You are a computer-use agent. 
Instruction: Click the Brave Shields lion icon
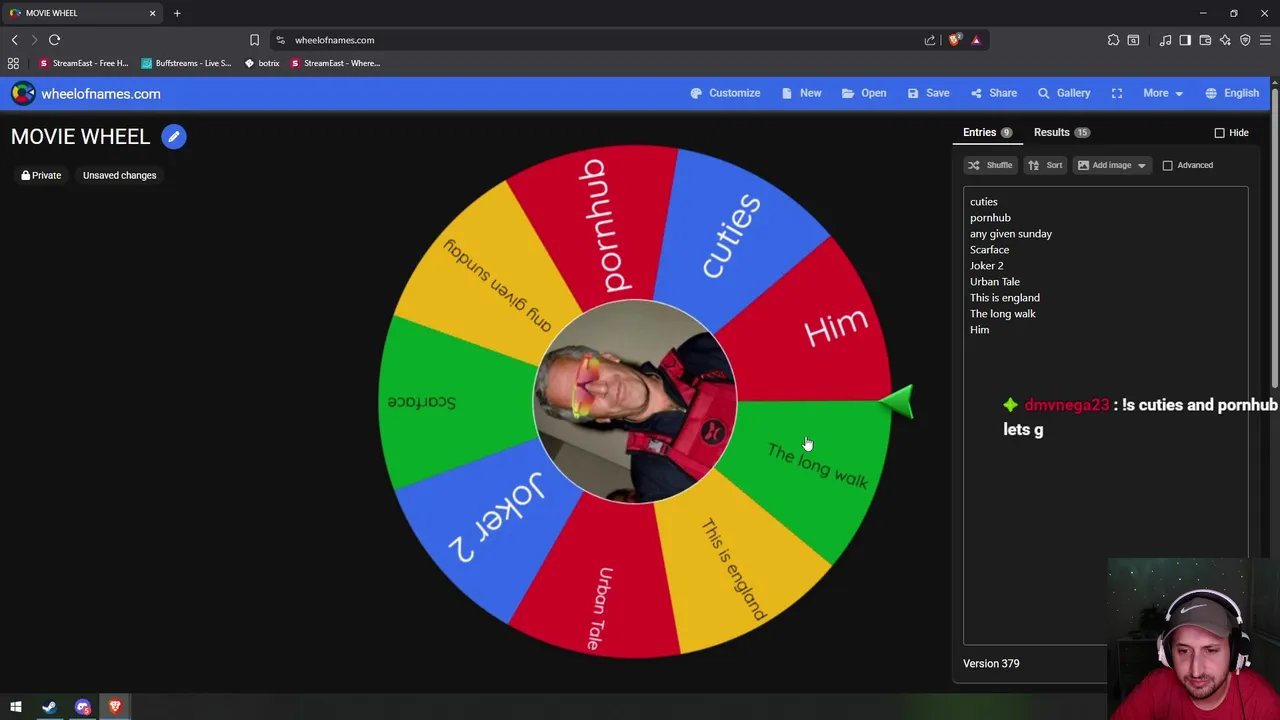955,40
